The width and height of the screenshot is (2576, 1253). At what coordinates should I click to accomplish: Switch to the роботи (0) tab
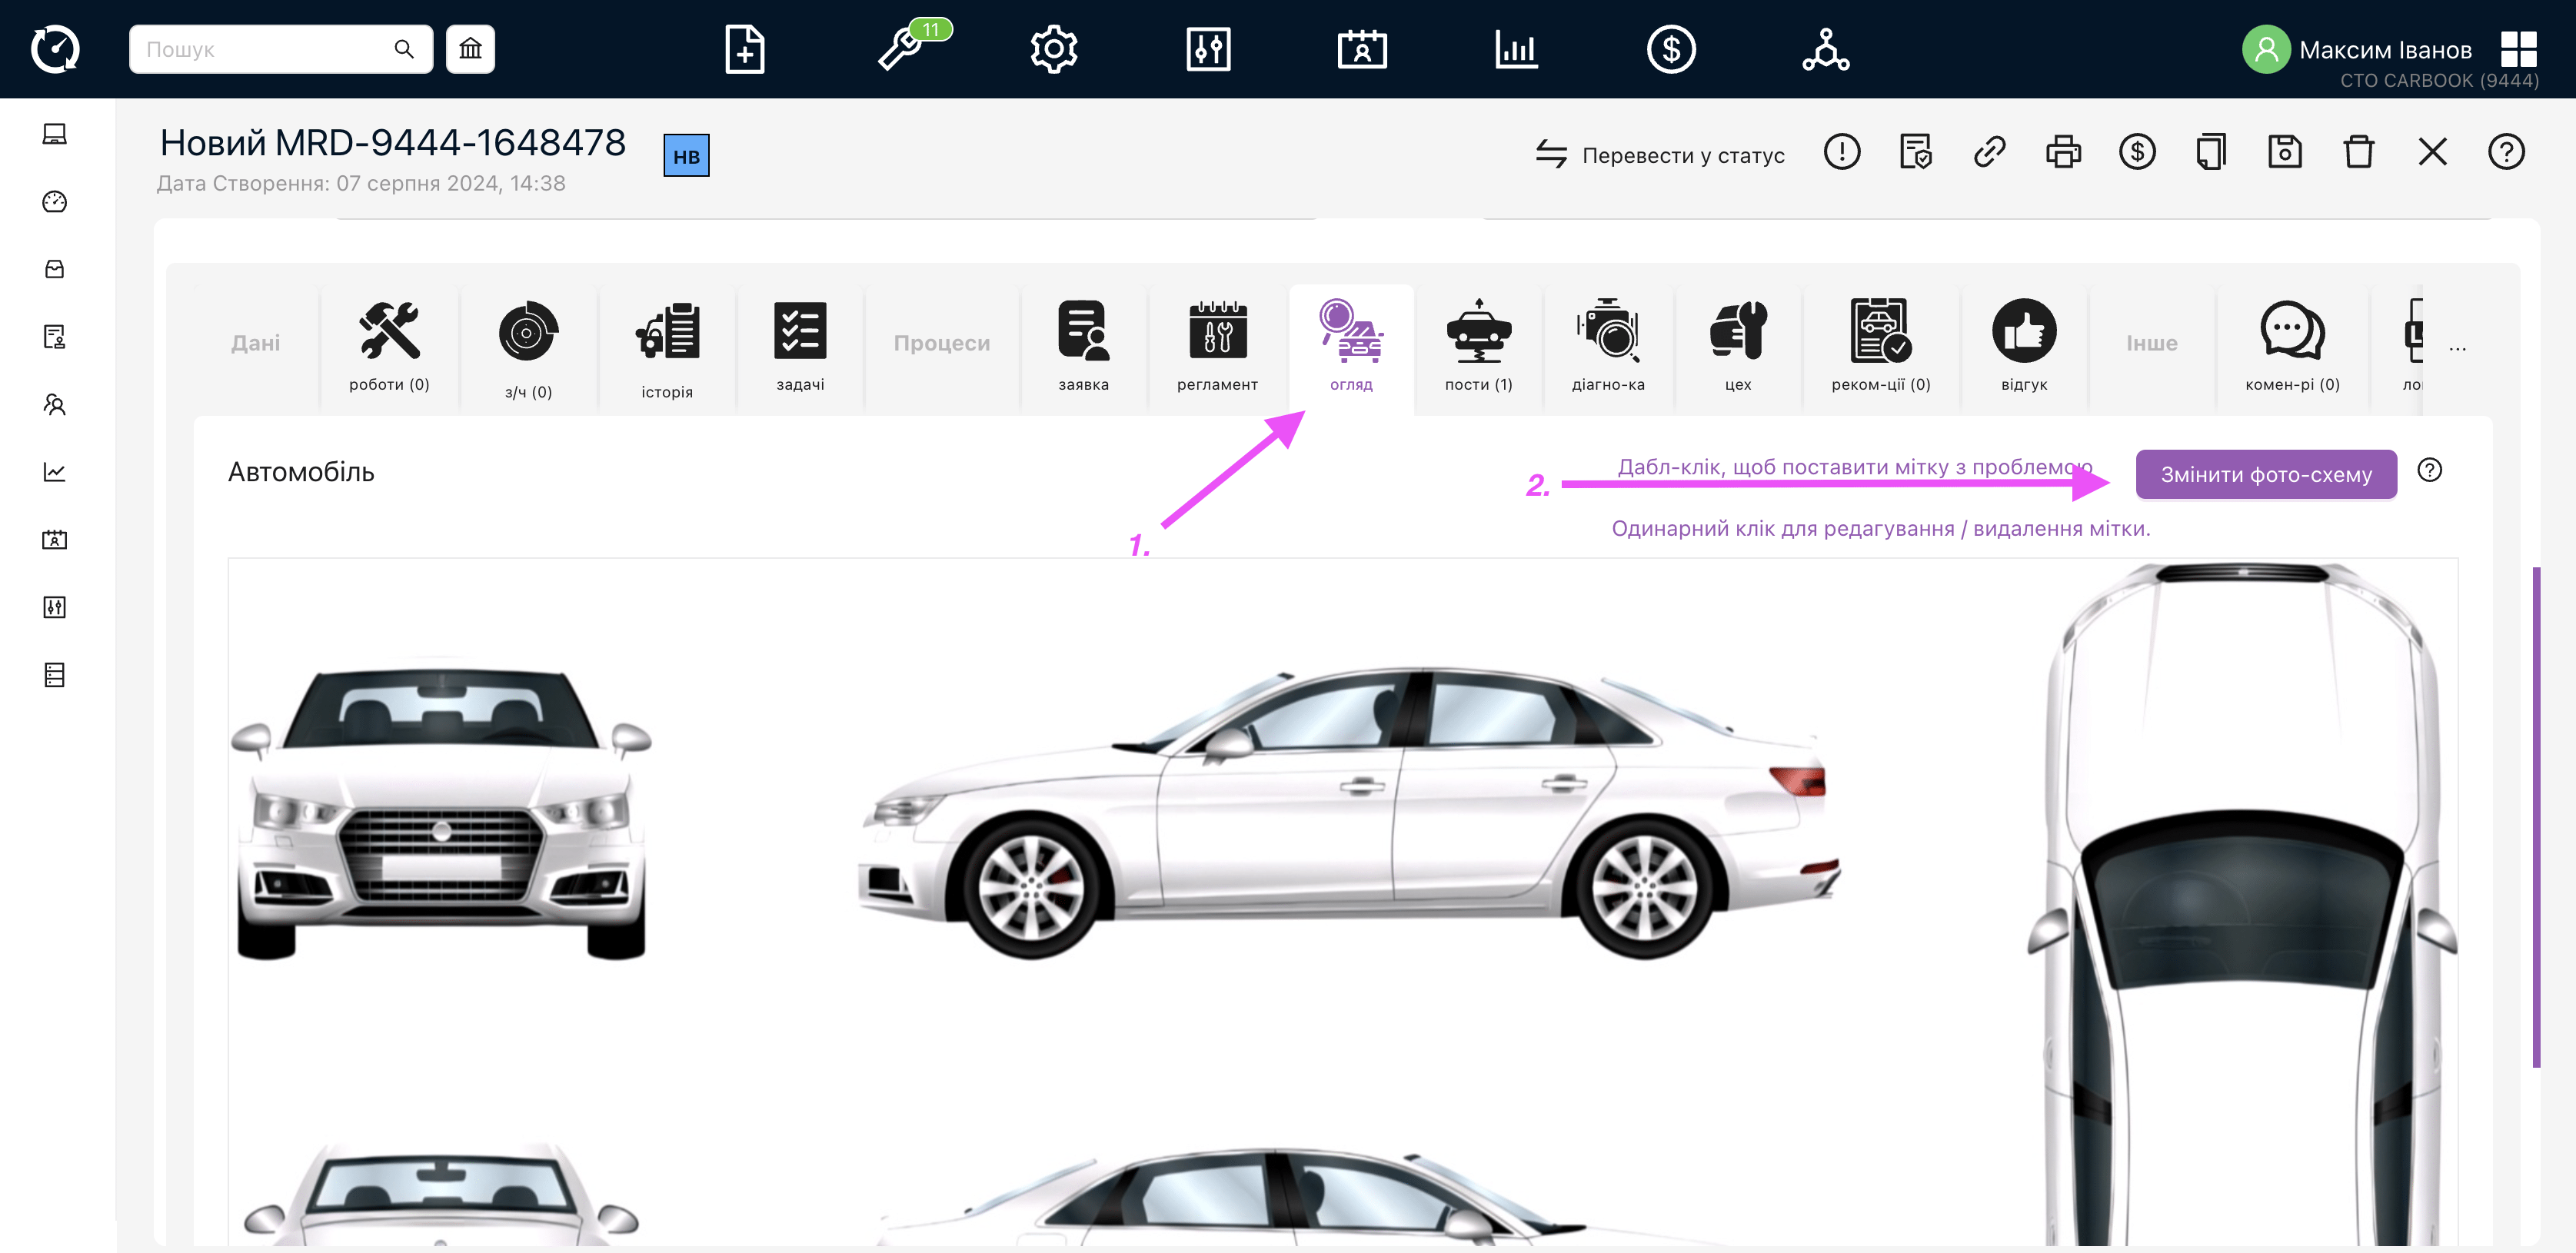tap(389, 346)
